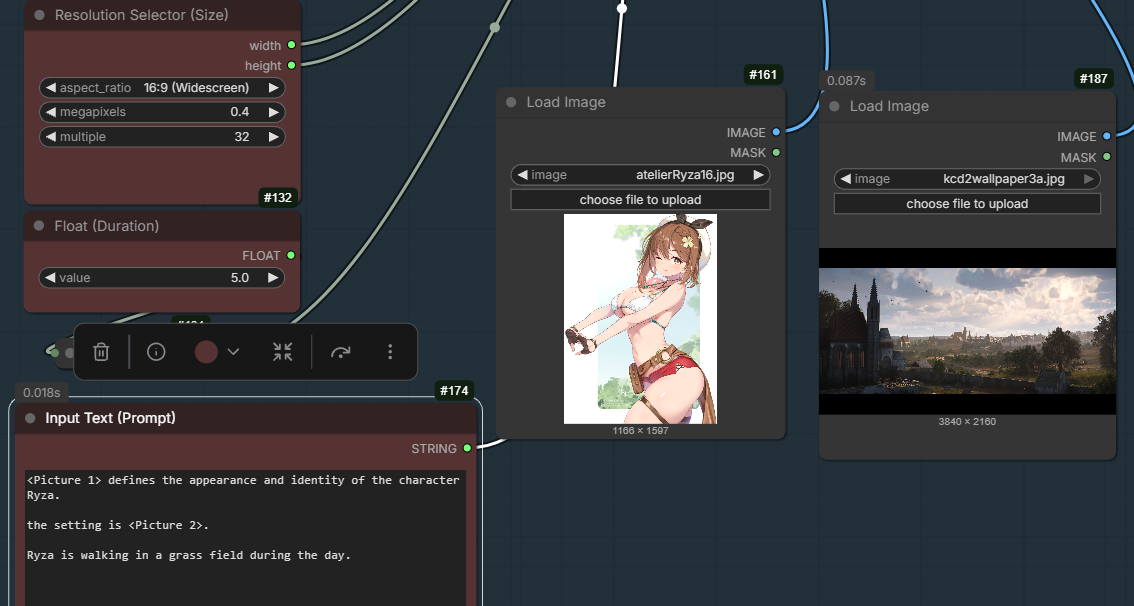Collapse Load Image #187 node via dot
The height and width of the screenshot is (606, 1134).
click(835, 106)
